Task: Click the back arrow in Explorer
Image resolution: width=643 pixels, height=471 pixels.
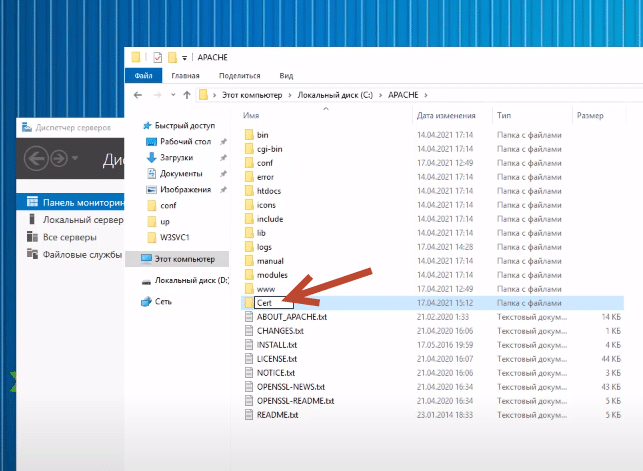Action: click(x=138, y=95)
